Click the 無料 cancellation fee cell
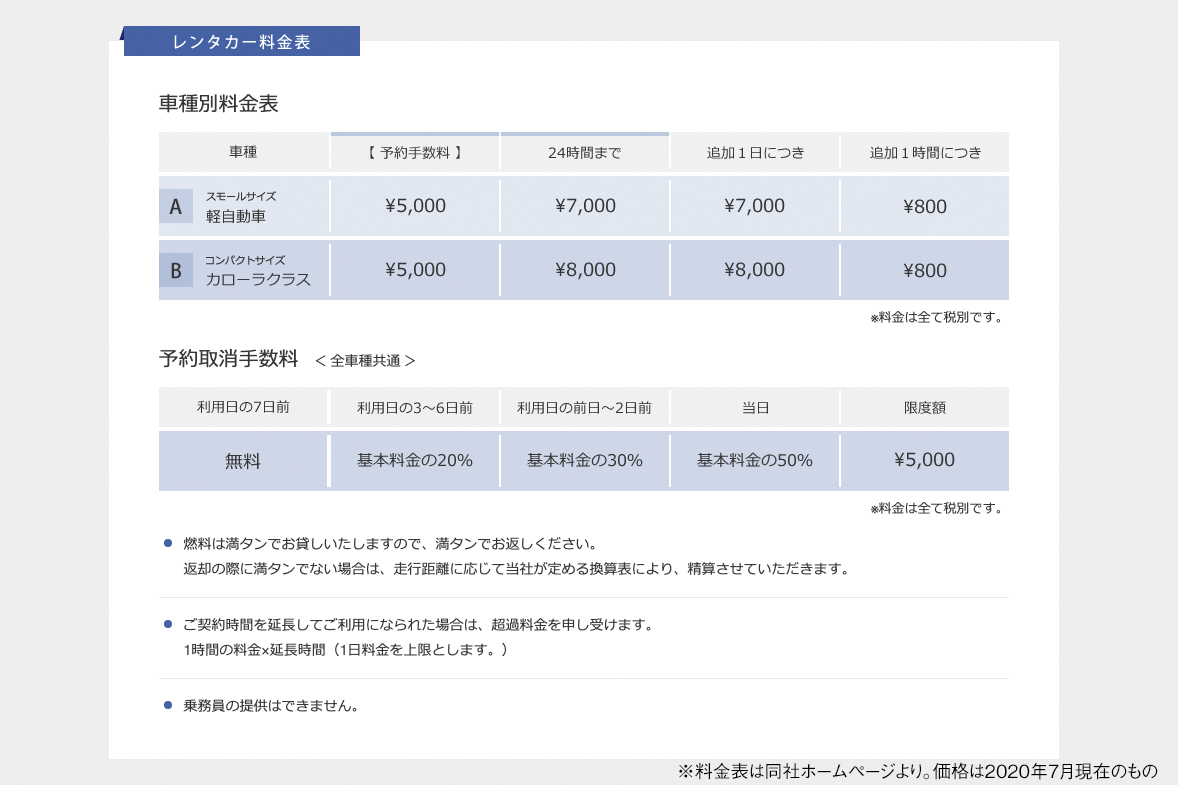This screenshot has height=785, width=1178. 243,461
